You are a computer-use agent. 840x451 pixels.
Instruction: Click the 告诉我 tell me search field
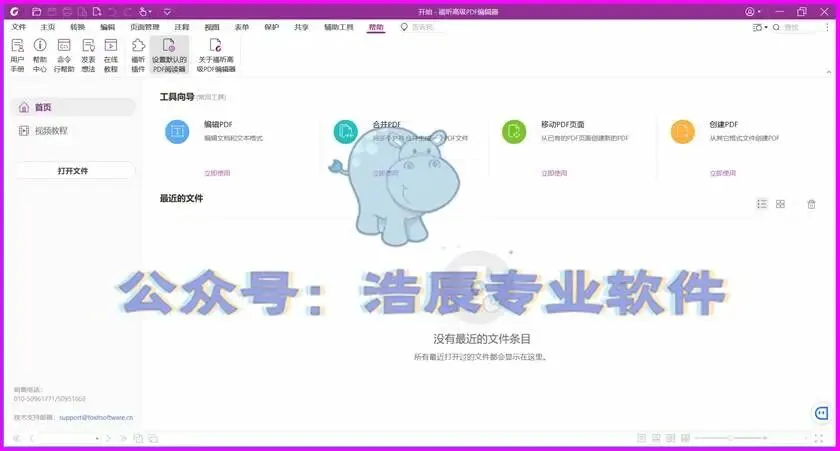423,27
